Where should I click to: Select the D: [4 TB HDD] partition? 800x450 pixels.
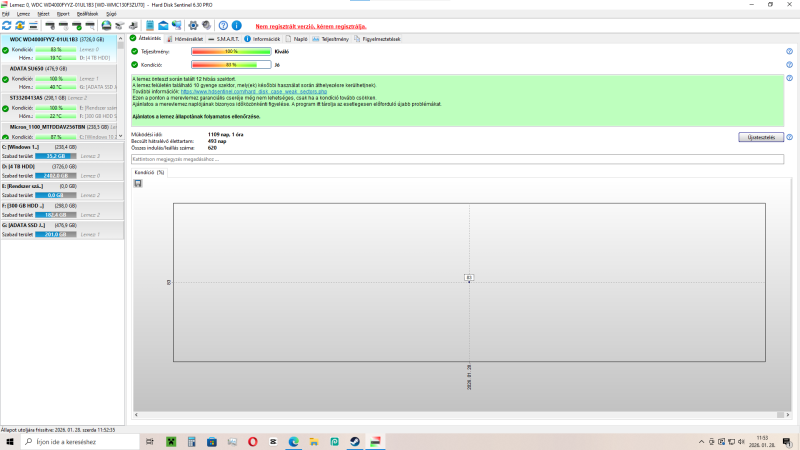click(x=62, y=171)
